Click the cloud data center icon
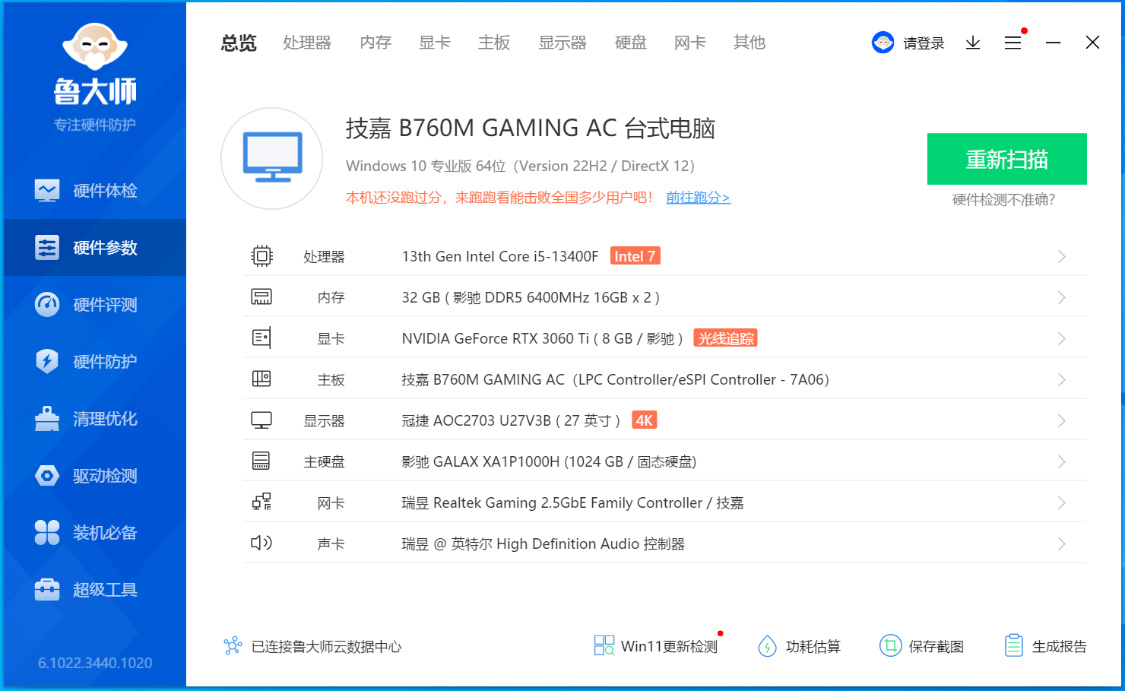Image resolution: width=1125 pixels, height=691 pixels. tap(232, 646)
